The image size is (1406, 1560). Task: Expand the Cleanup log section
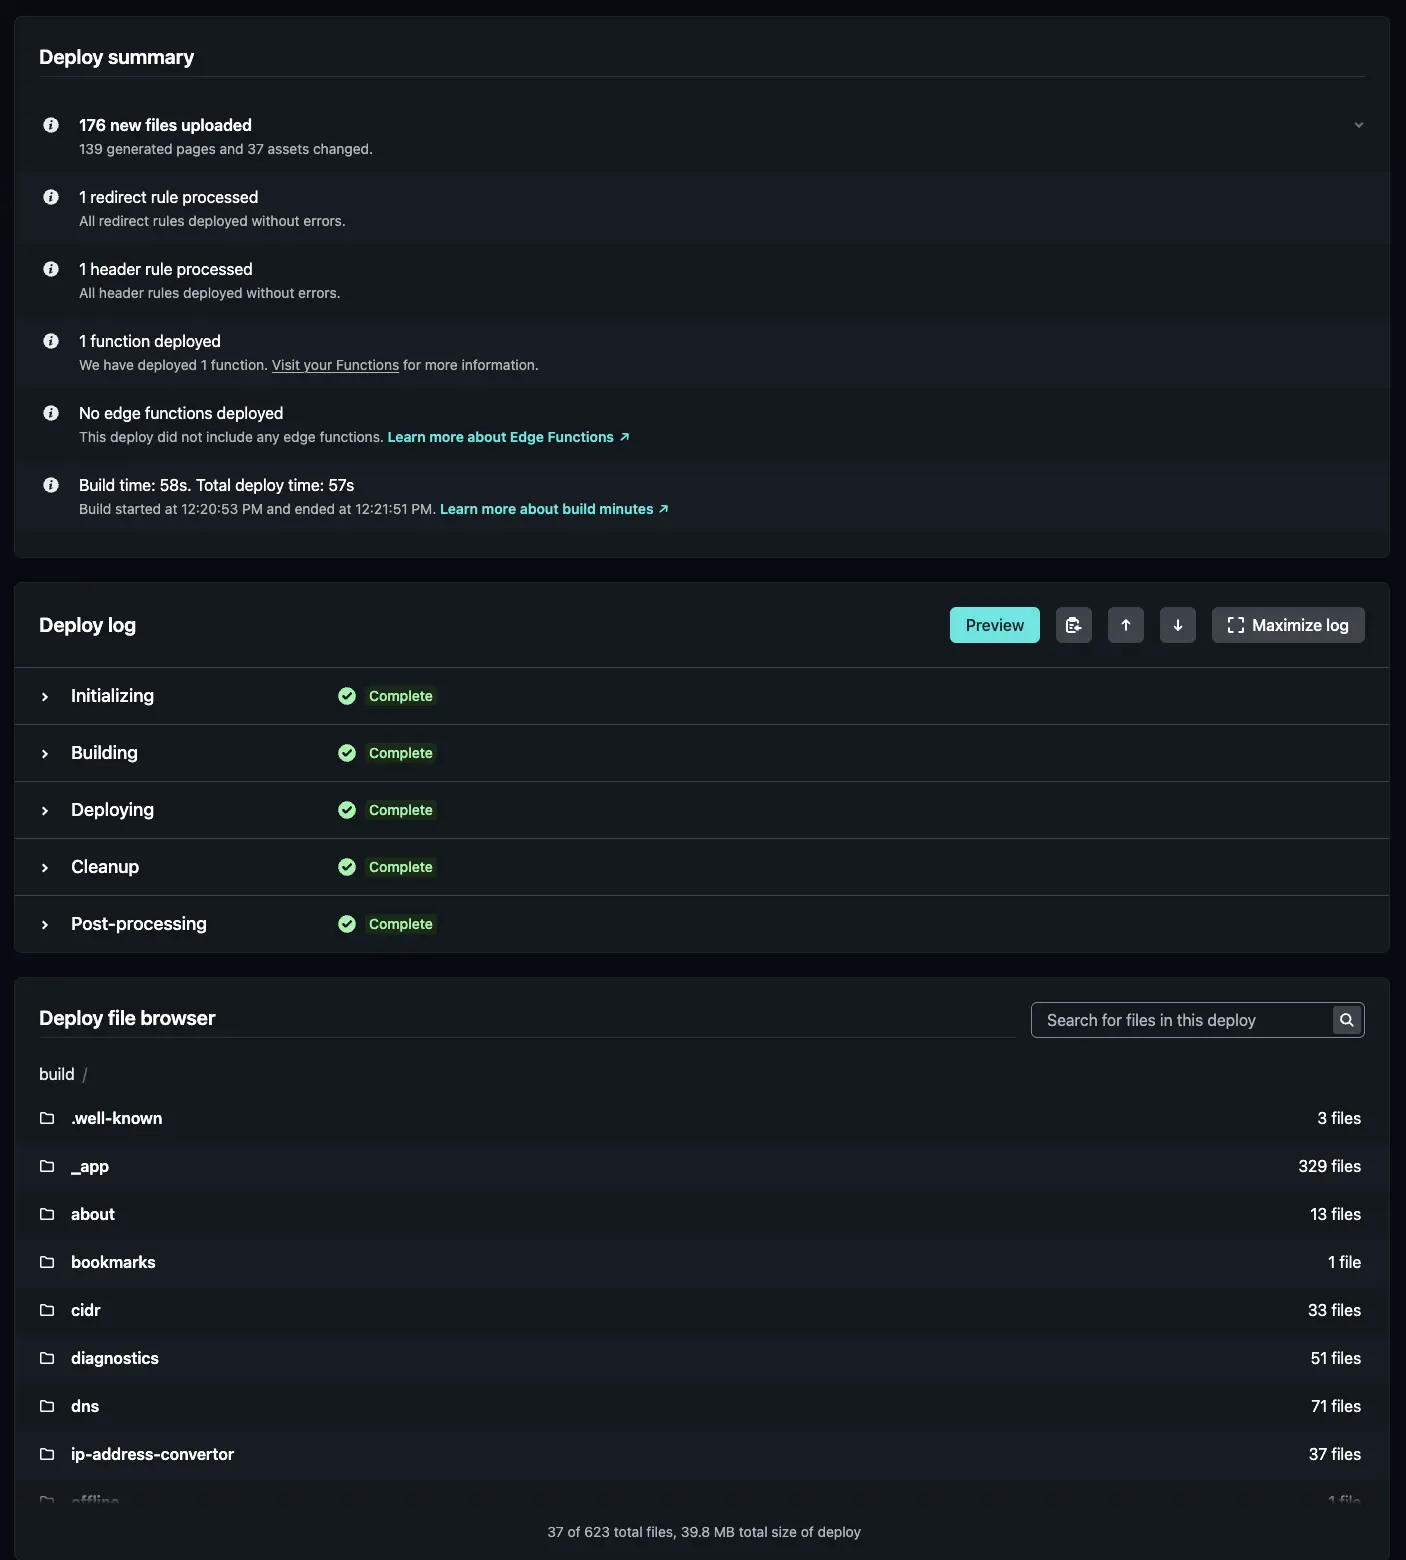45,867
